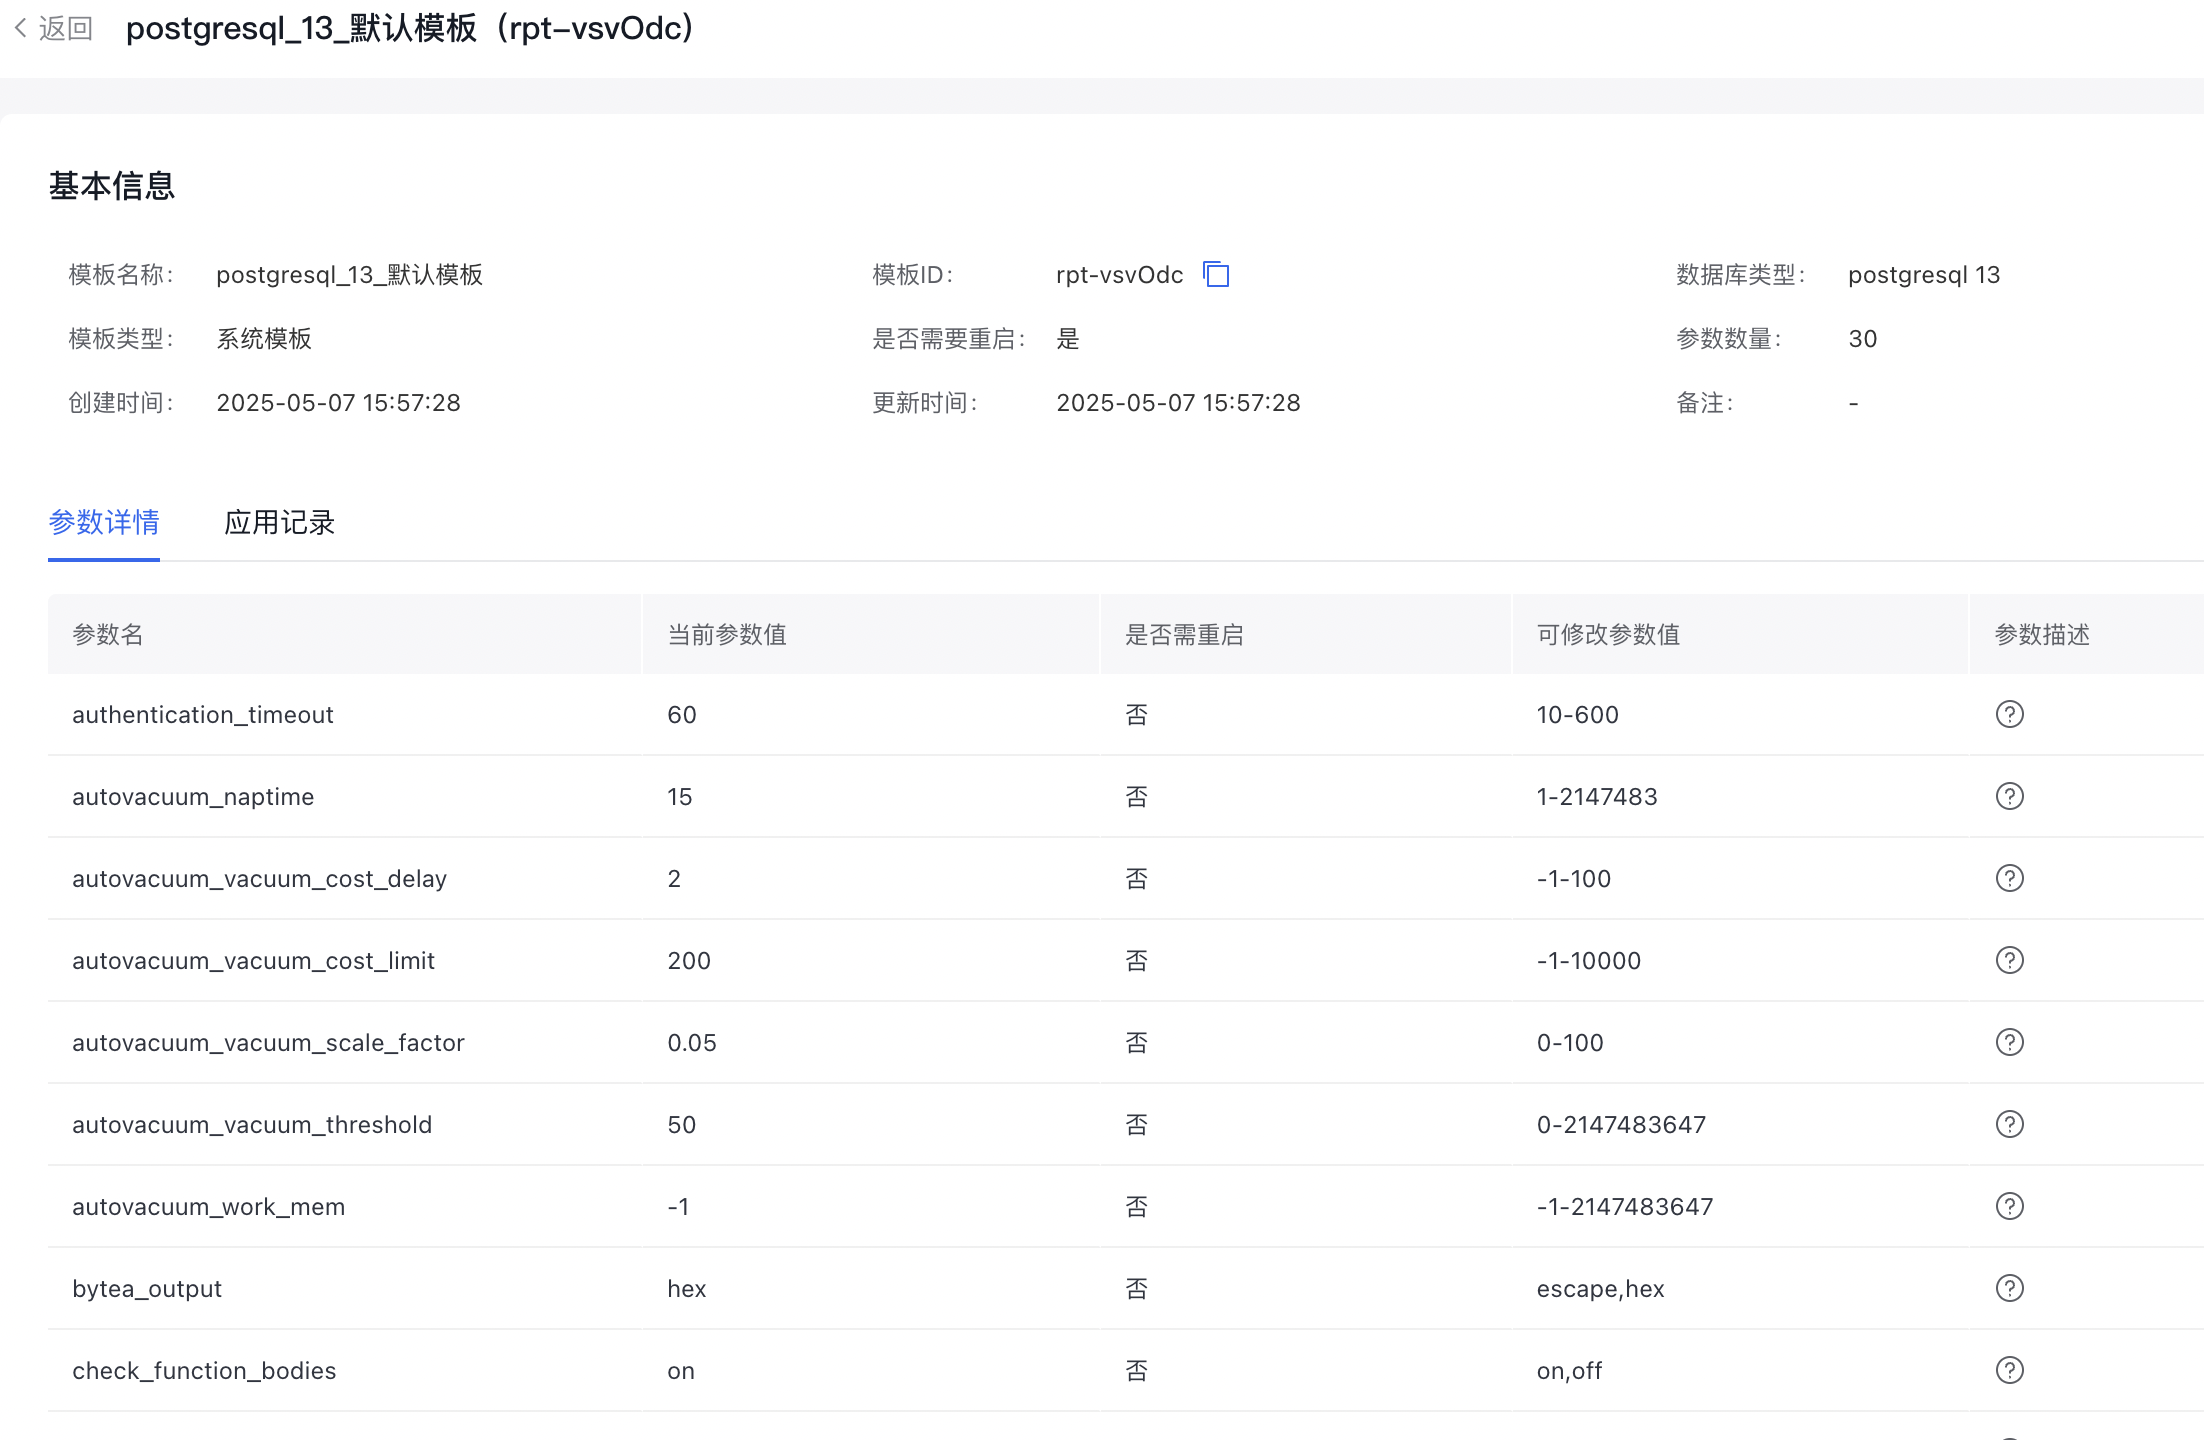View help for autovacuum_vacuum_scale_factor
Screen dimensions: 2204x1440
point(2009,1042)
